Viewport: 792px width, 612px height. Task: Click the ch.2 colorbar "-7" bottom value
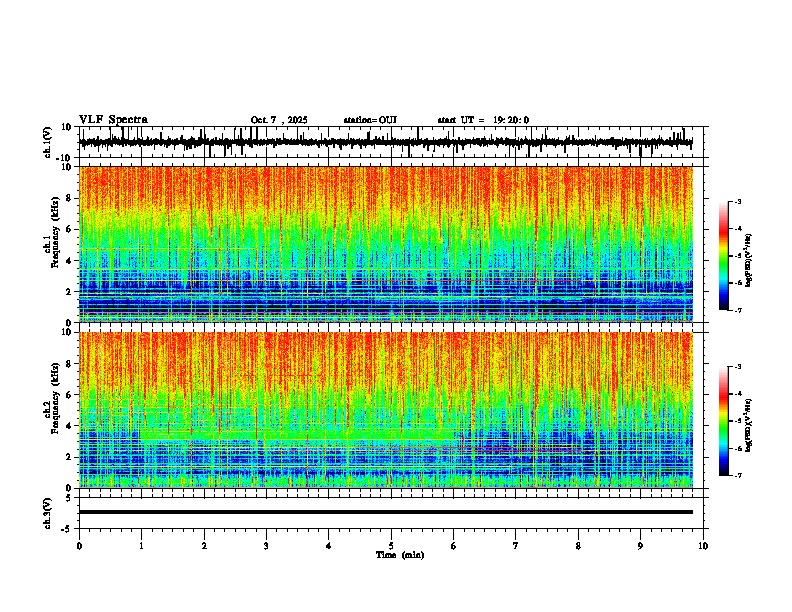738,475
